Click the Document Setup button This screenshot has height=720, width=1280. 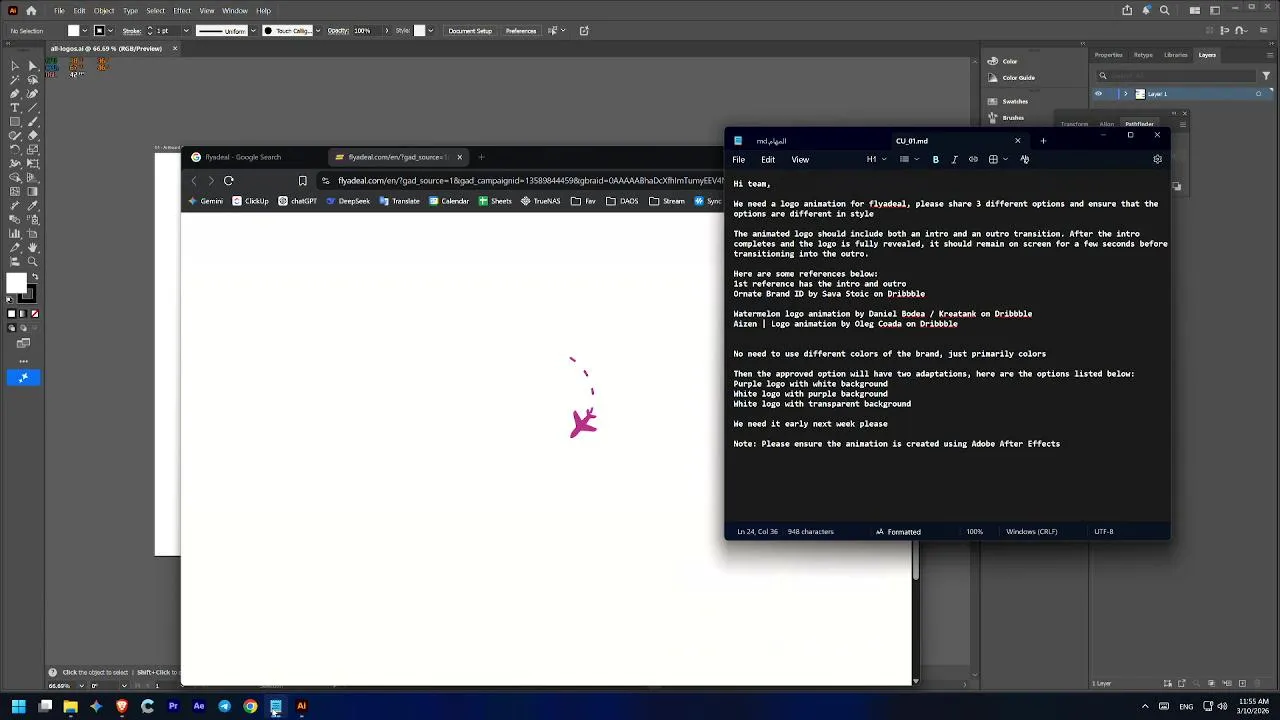[x=470, y=31]
